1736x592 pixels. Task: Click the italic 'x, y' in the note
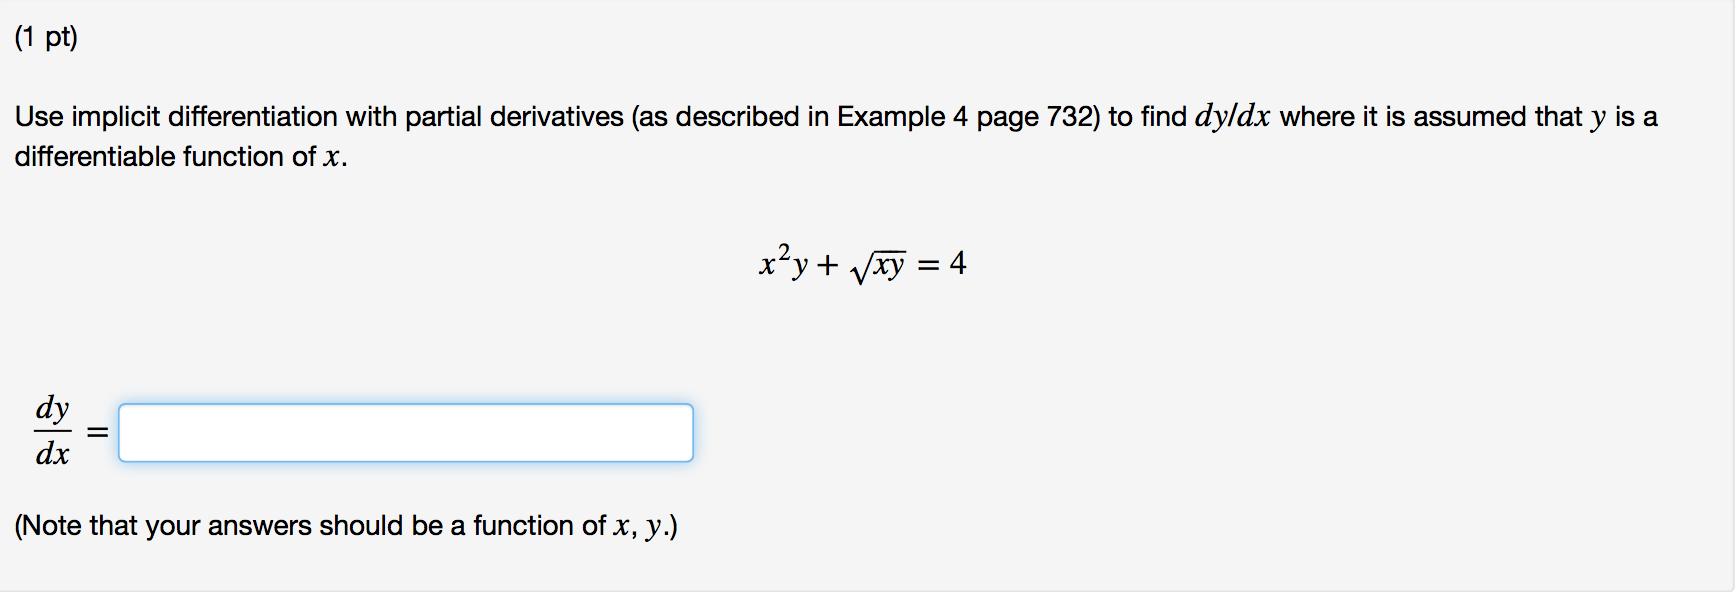(638, 527)
